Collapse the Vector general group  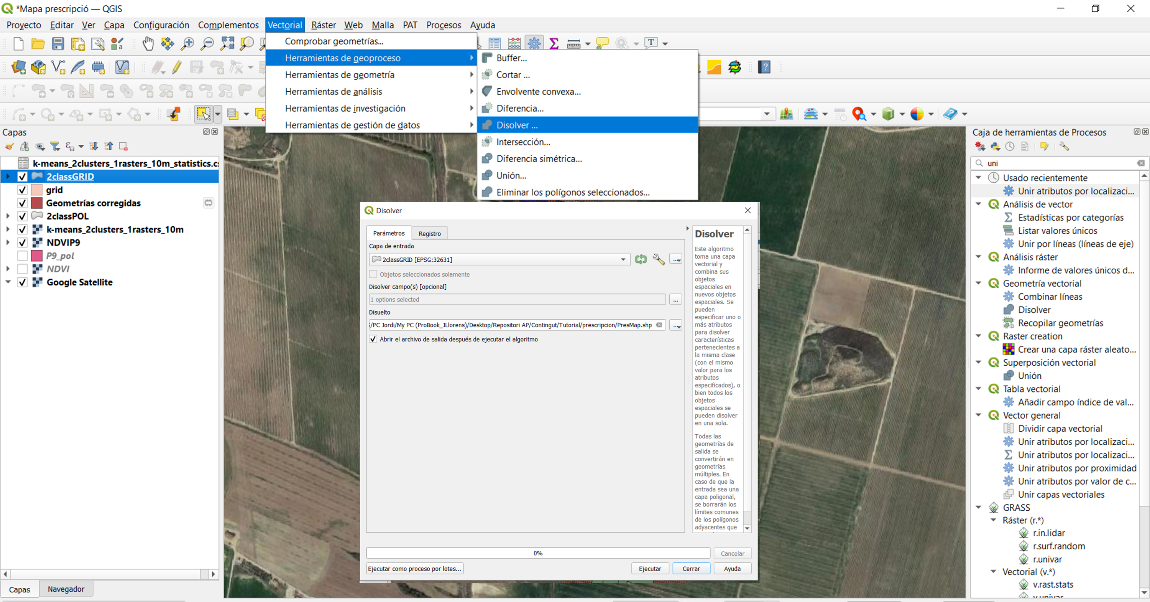978,415
